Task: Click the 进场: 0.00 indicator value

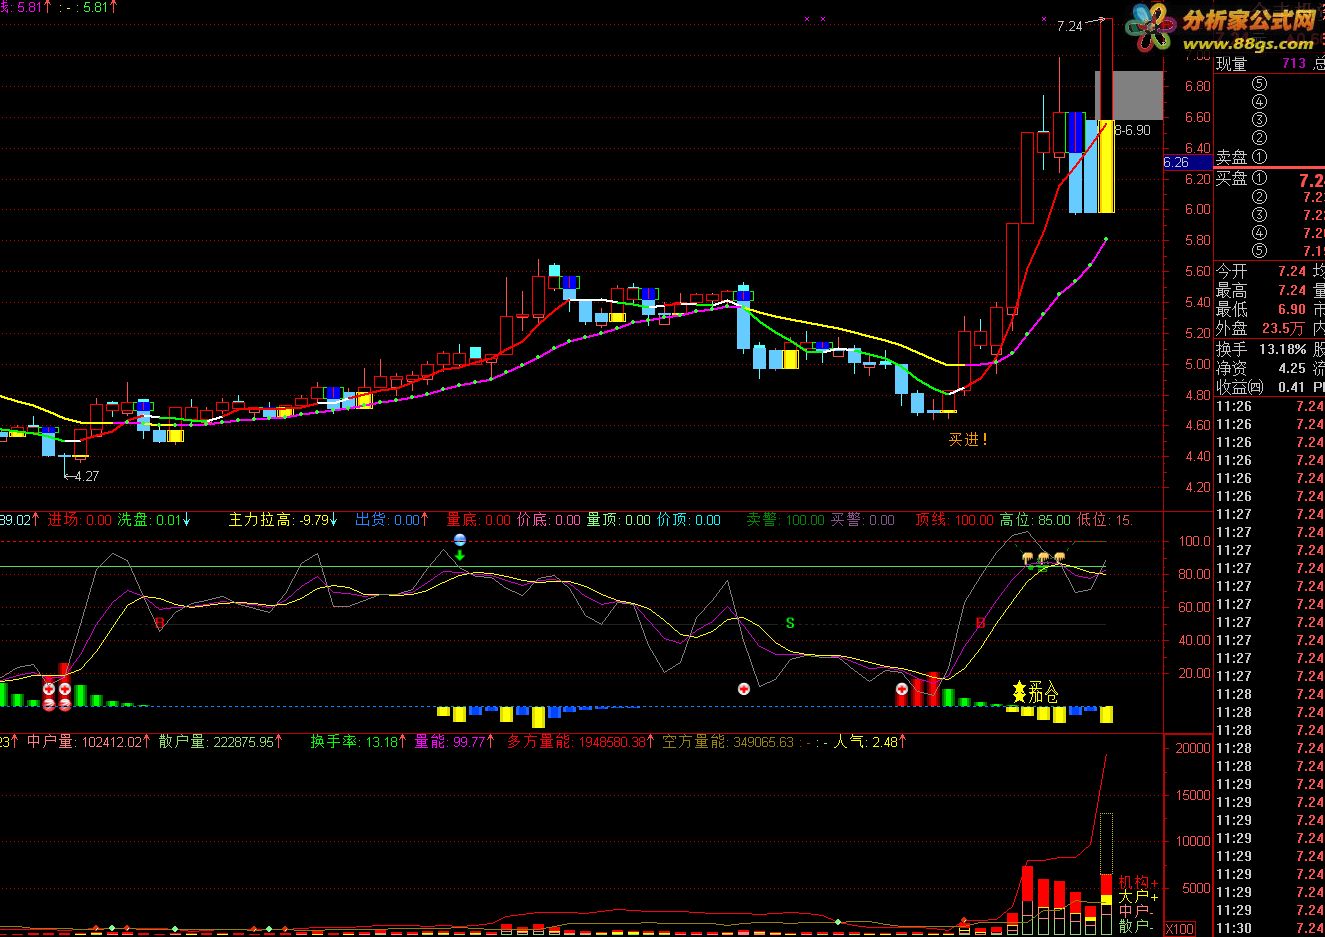Action: point(80,520)
